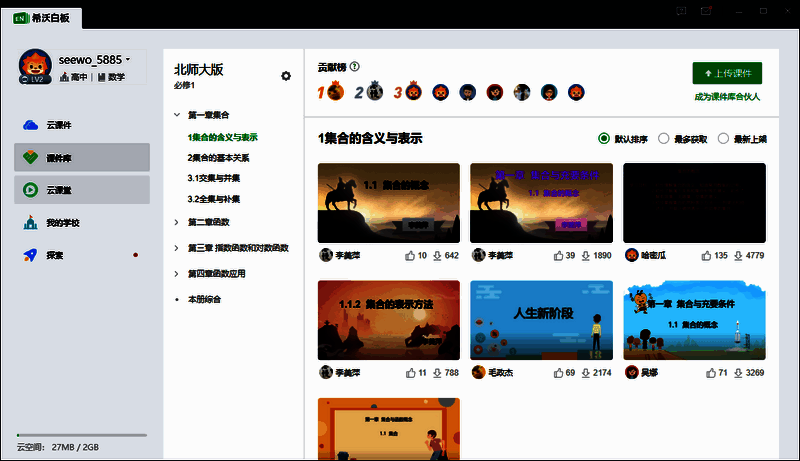Click the 北师大版 textbook title
The height and width of the screenshot is (461, 800).
198,69
